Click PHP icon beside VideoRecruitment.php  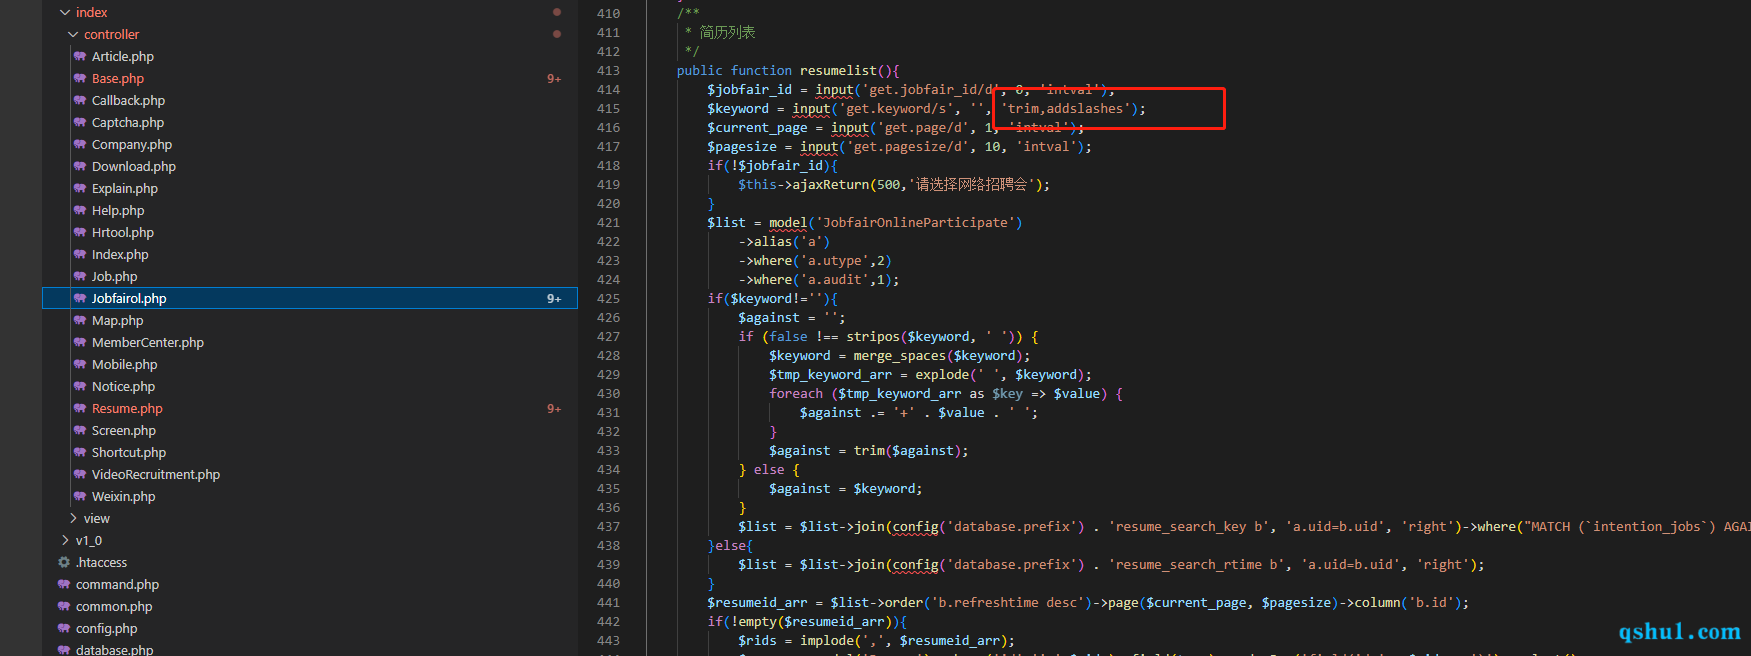[x=80, y=474]
